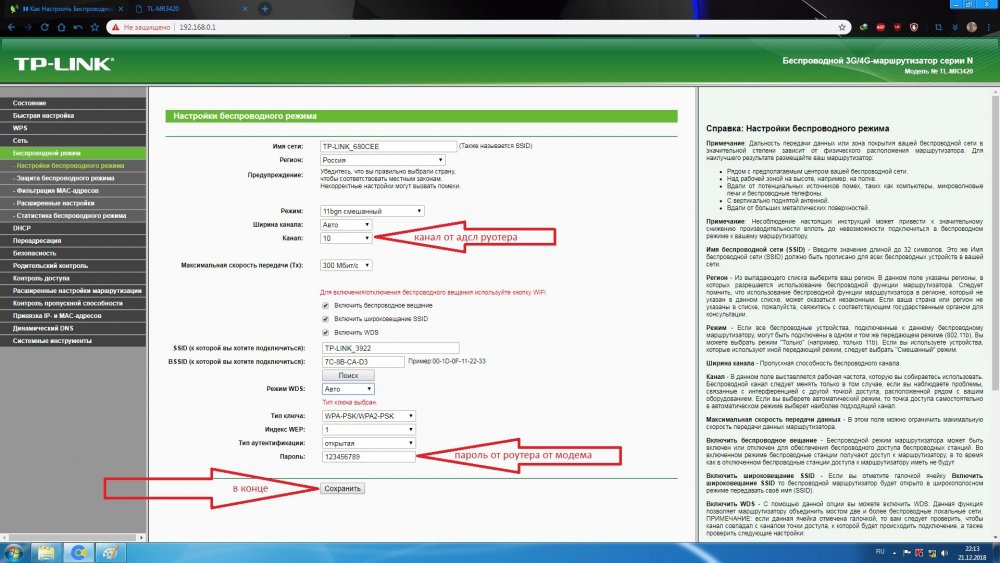Open a new browser tab

point(265,8)
